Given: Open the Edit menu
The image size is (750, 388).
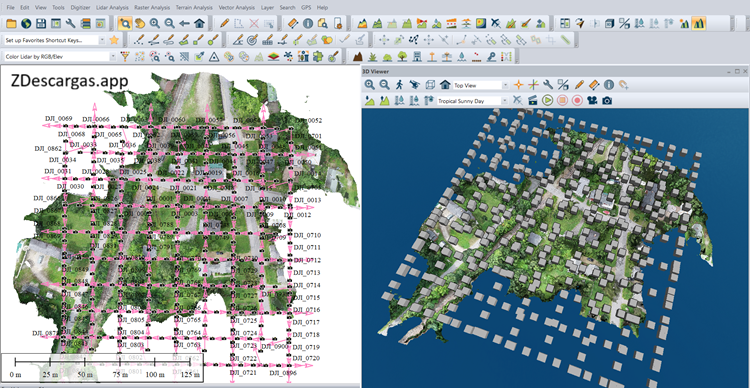Looking at the screenshot, I should coord(25,8).
